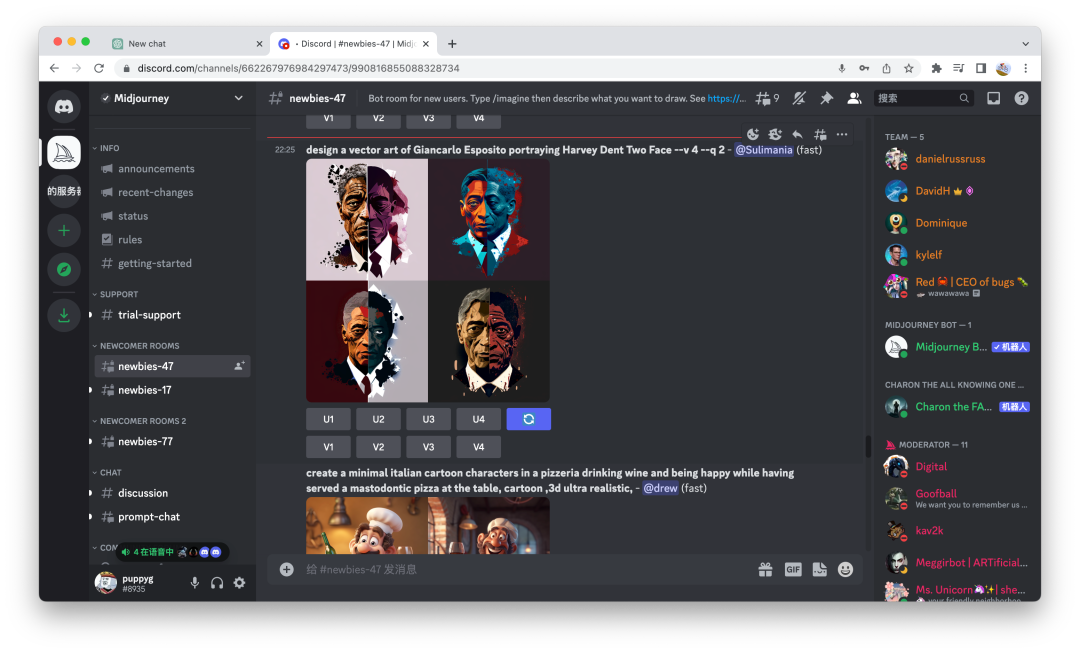Toggle the member list visibility

(854, 98)
